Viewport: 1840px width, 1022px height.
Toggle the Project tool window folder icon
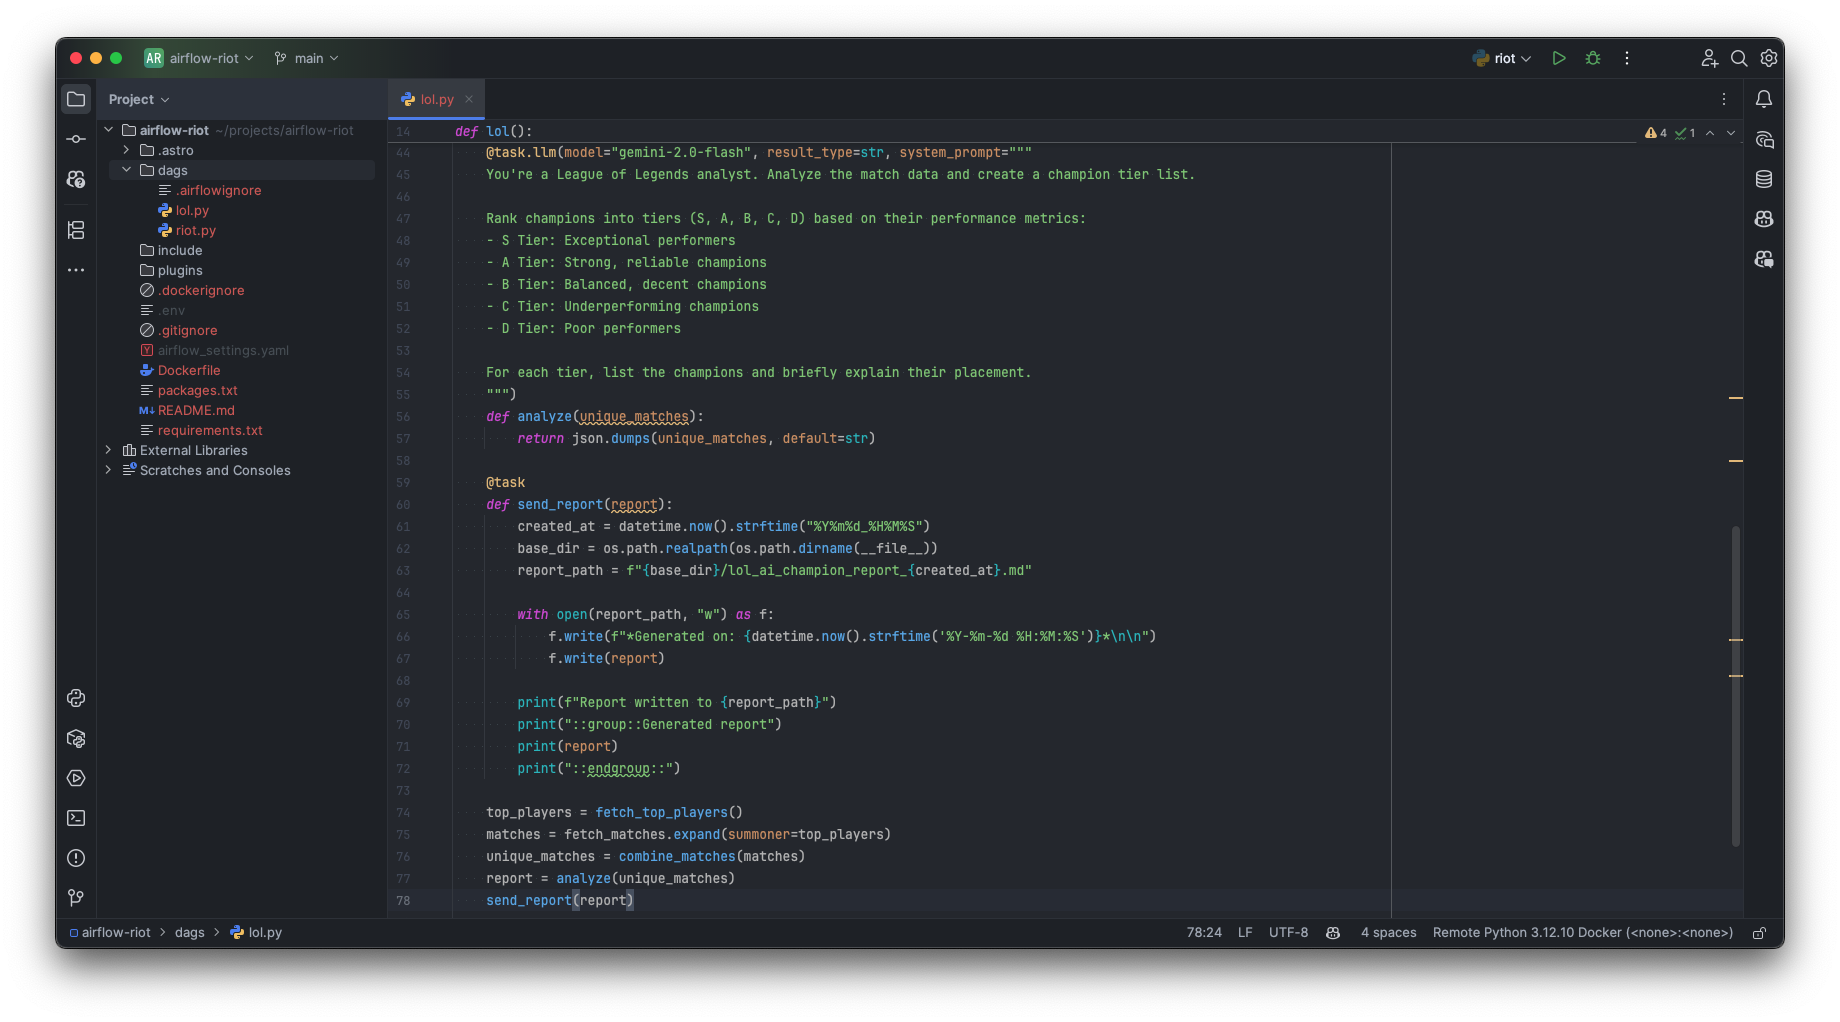pyautogui.click(x=76, y=99)
